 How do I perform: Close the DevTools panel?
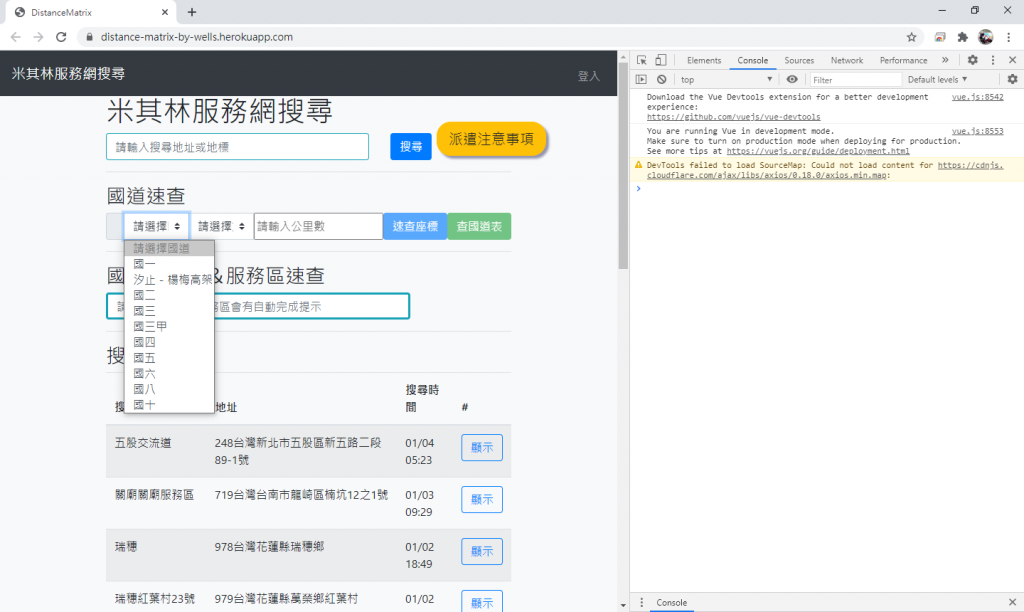[1012, 60]
